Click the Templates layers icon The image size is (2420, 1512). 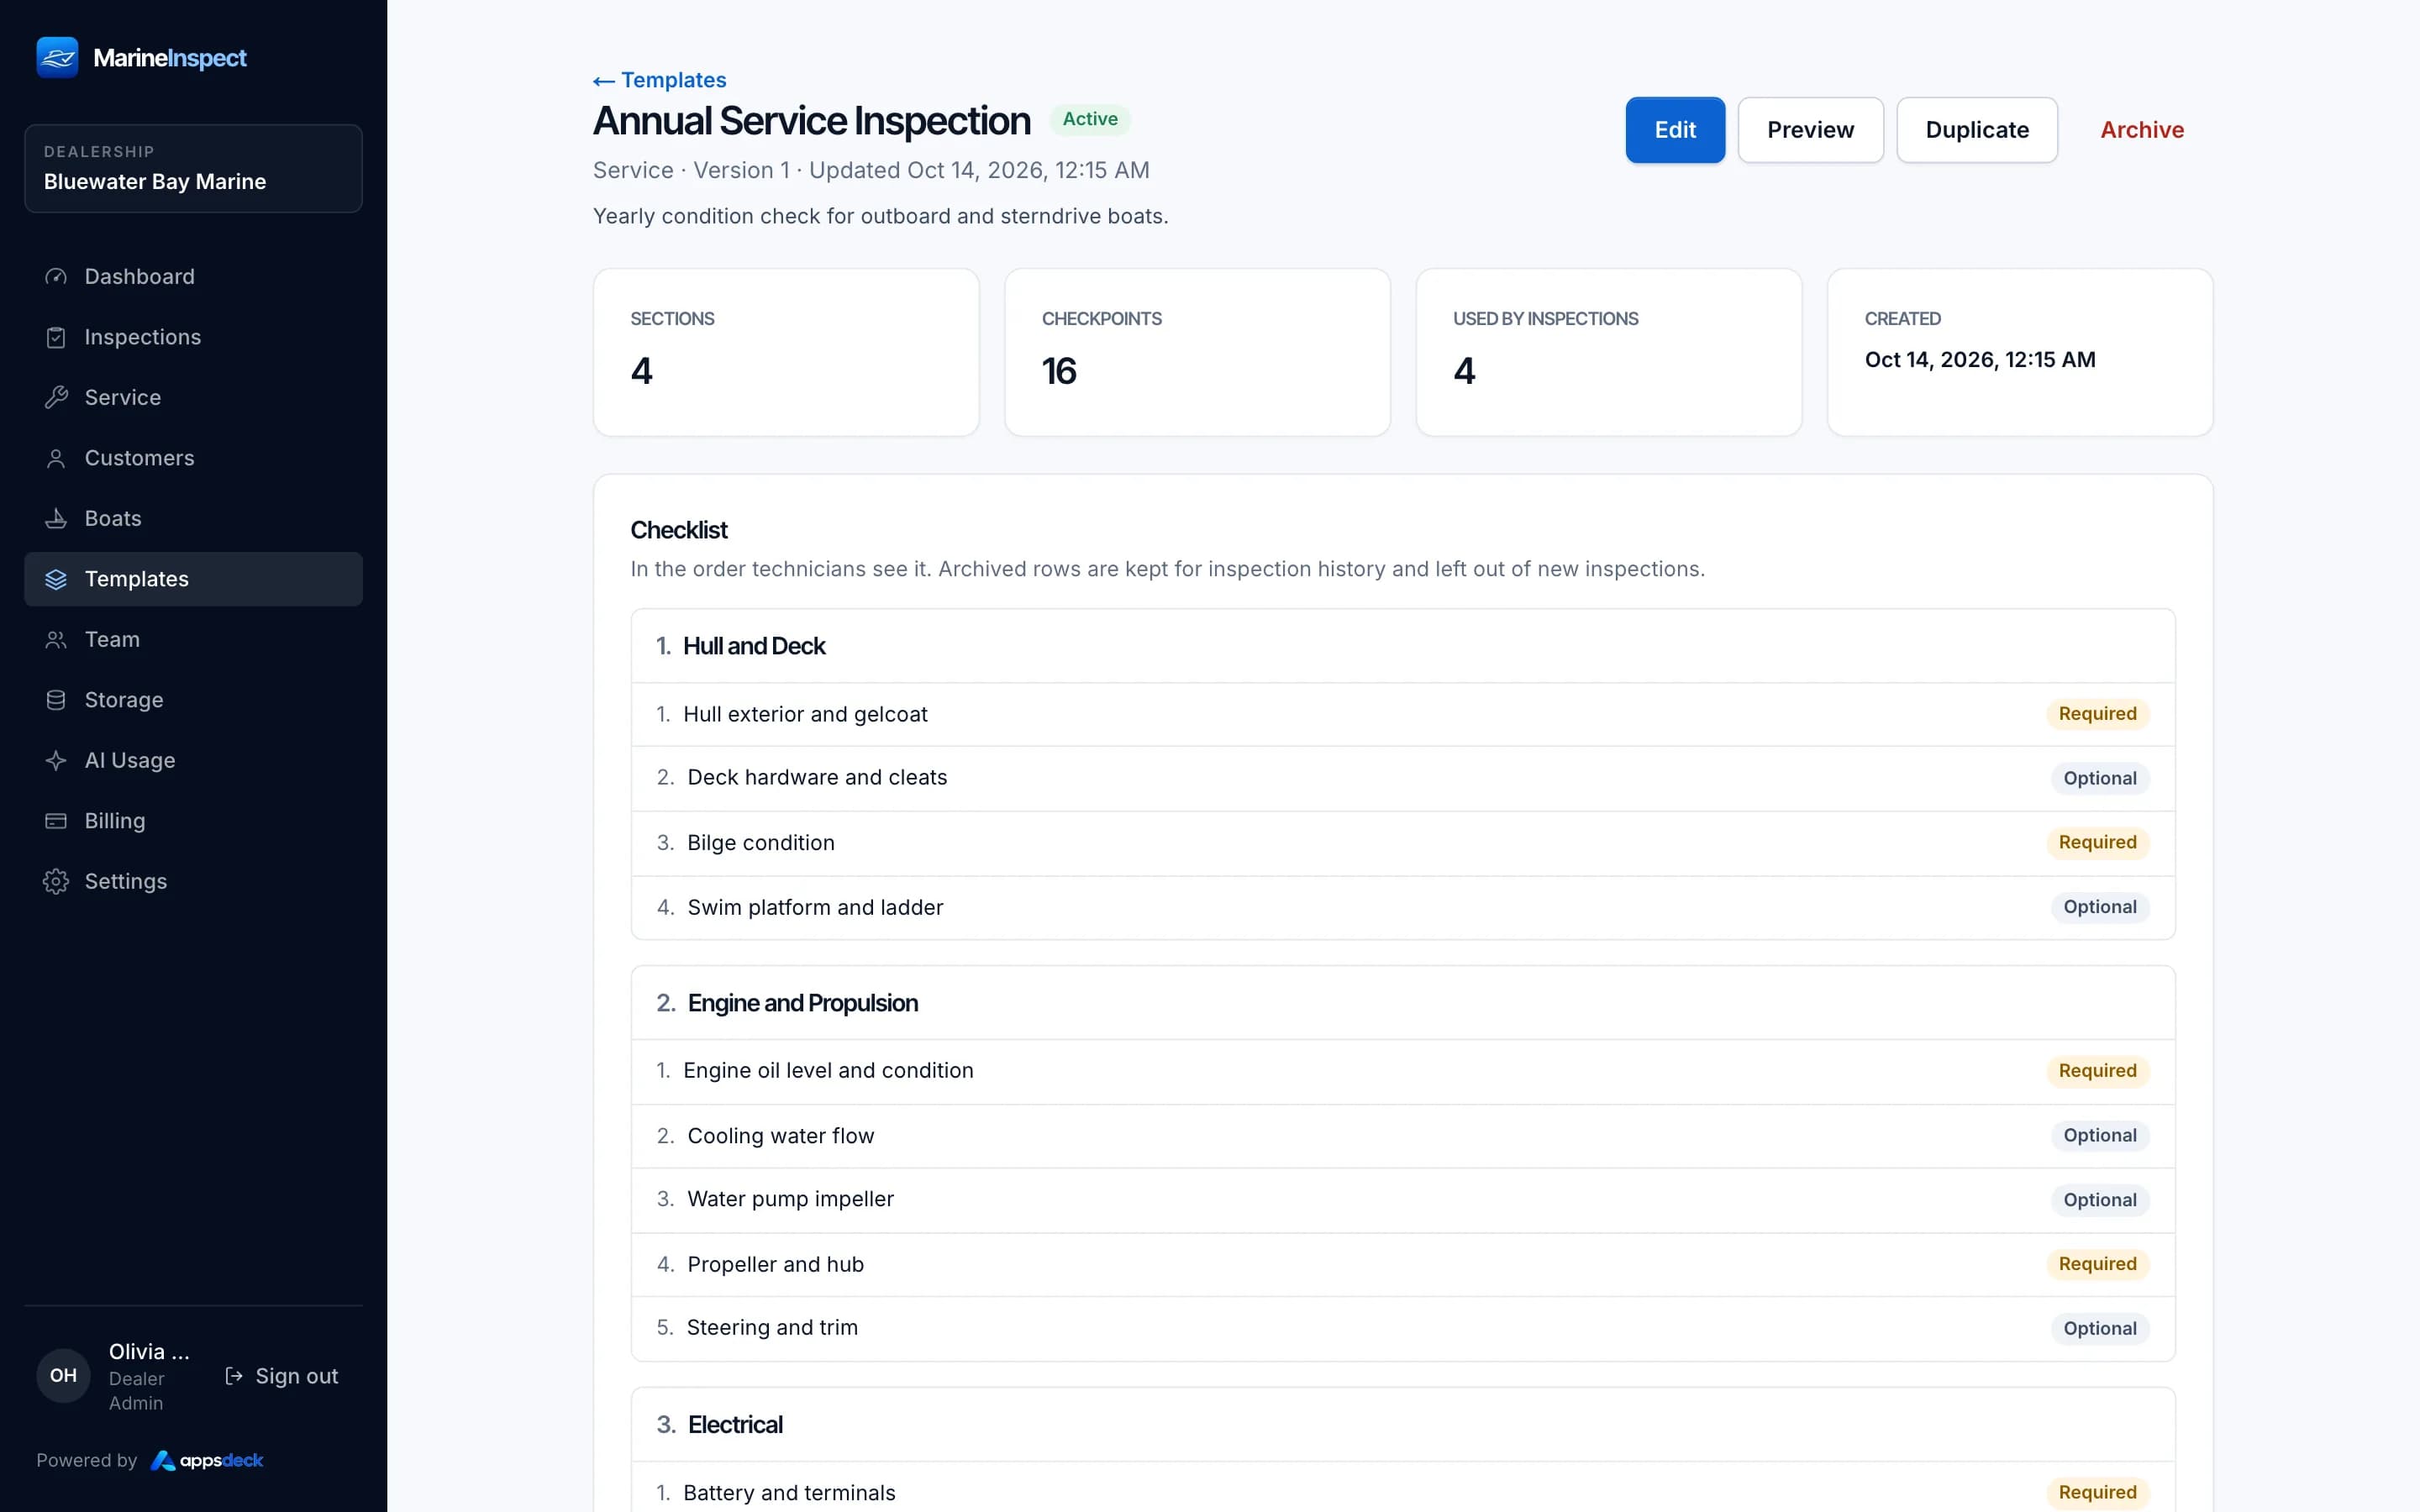coord(56,580)
